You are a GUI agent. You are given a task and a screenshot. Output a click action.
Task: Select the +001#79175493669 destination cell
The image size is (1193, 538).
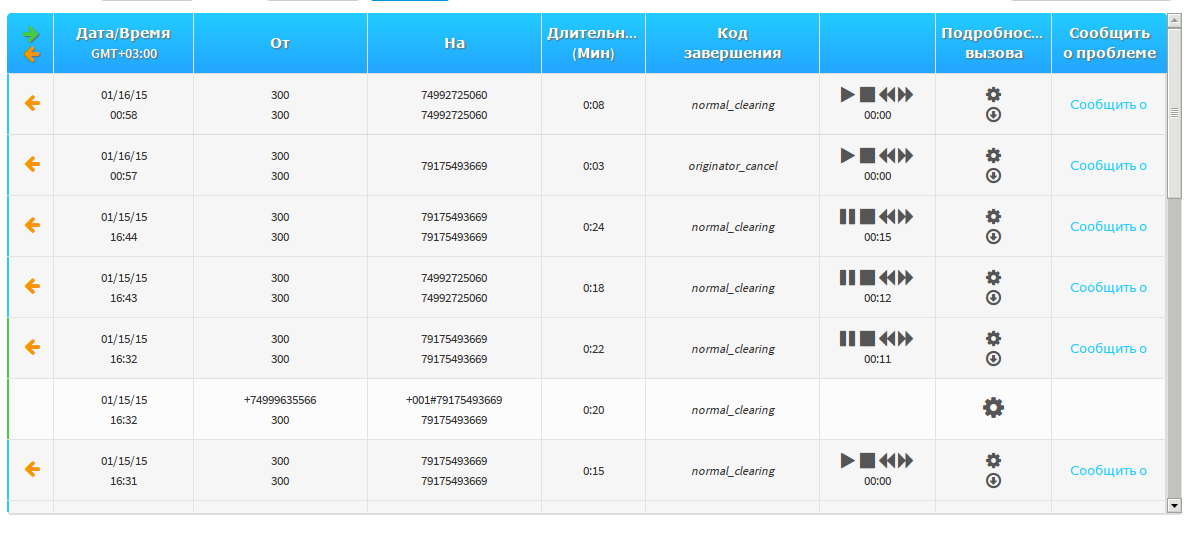pos(454,400)
